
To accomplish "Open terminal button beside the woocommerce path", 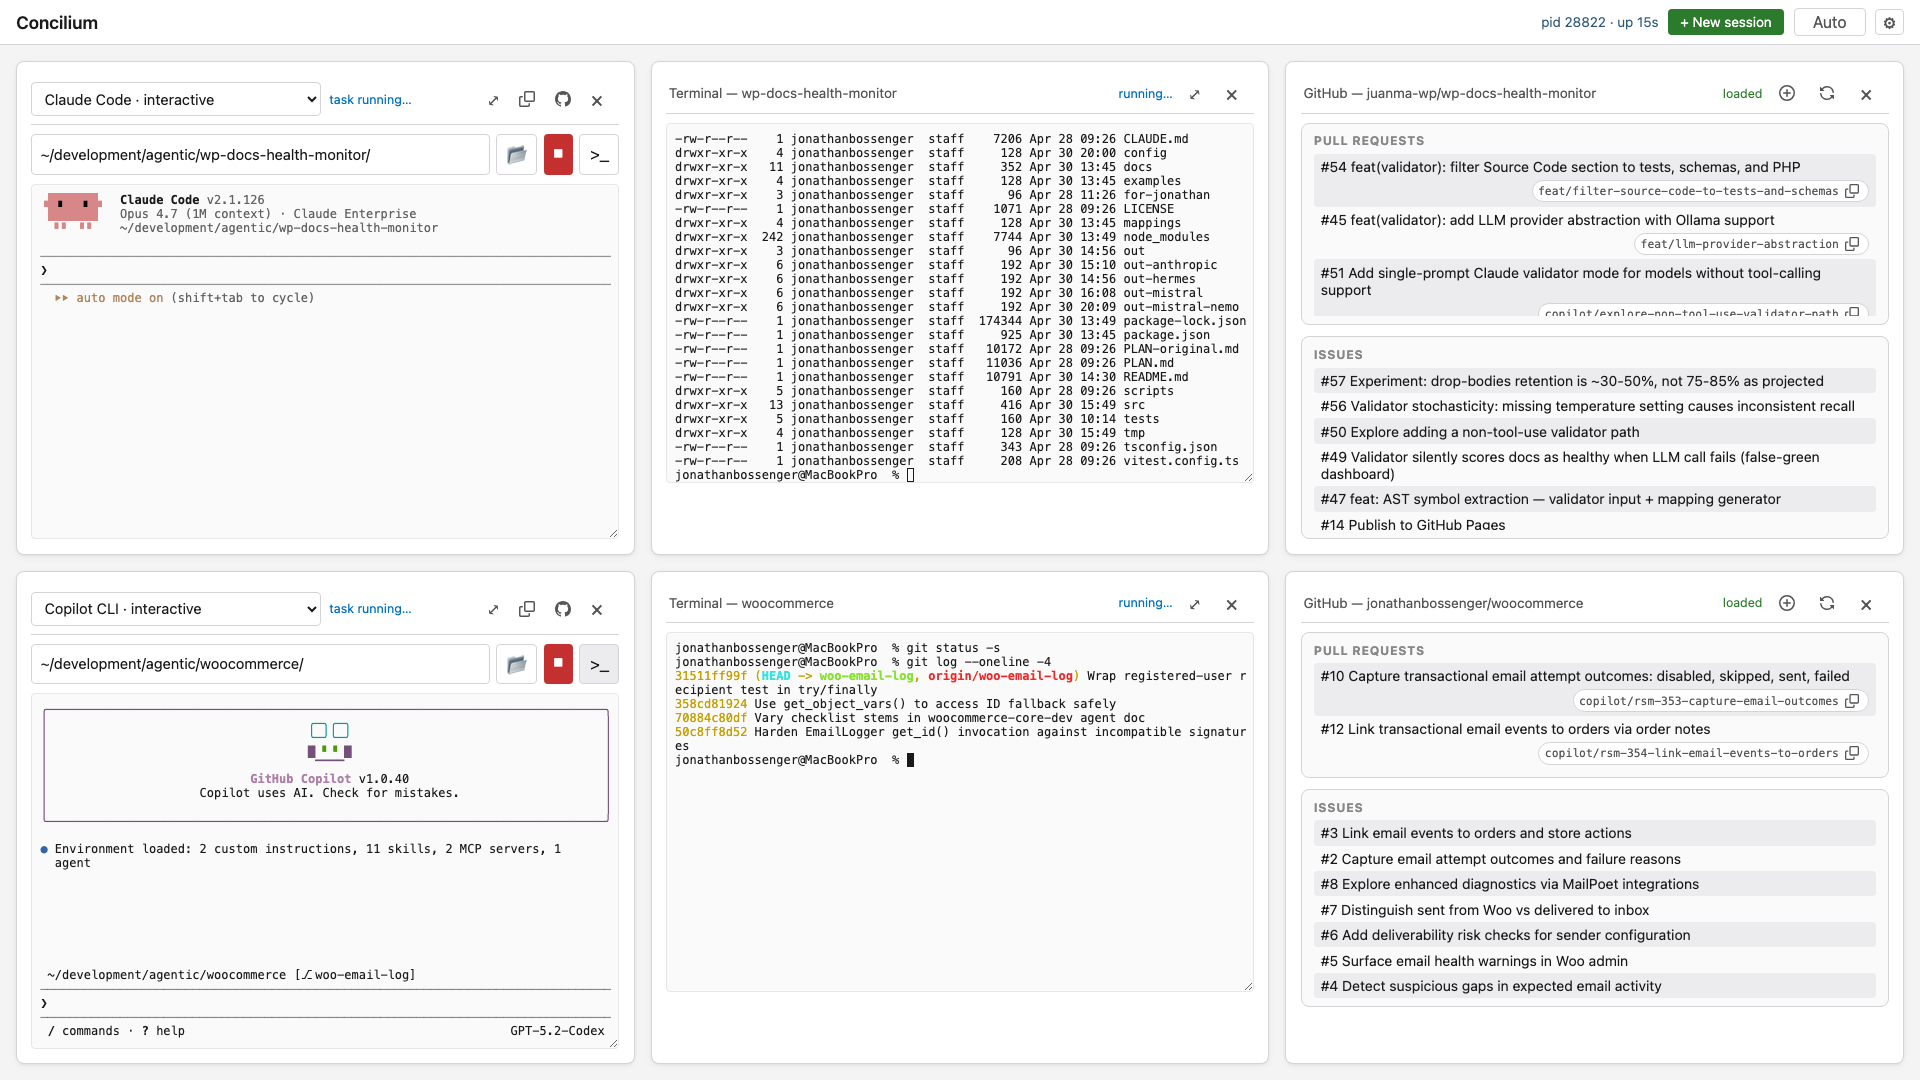I will tap(599, 664).
